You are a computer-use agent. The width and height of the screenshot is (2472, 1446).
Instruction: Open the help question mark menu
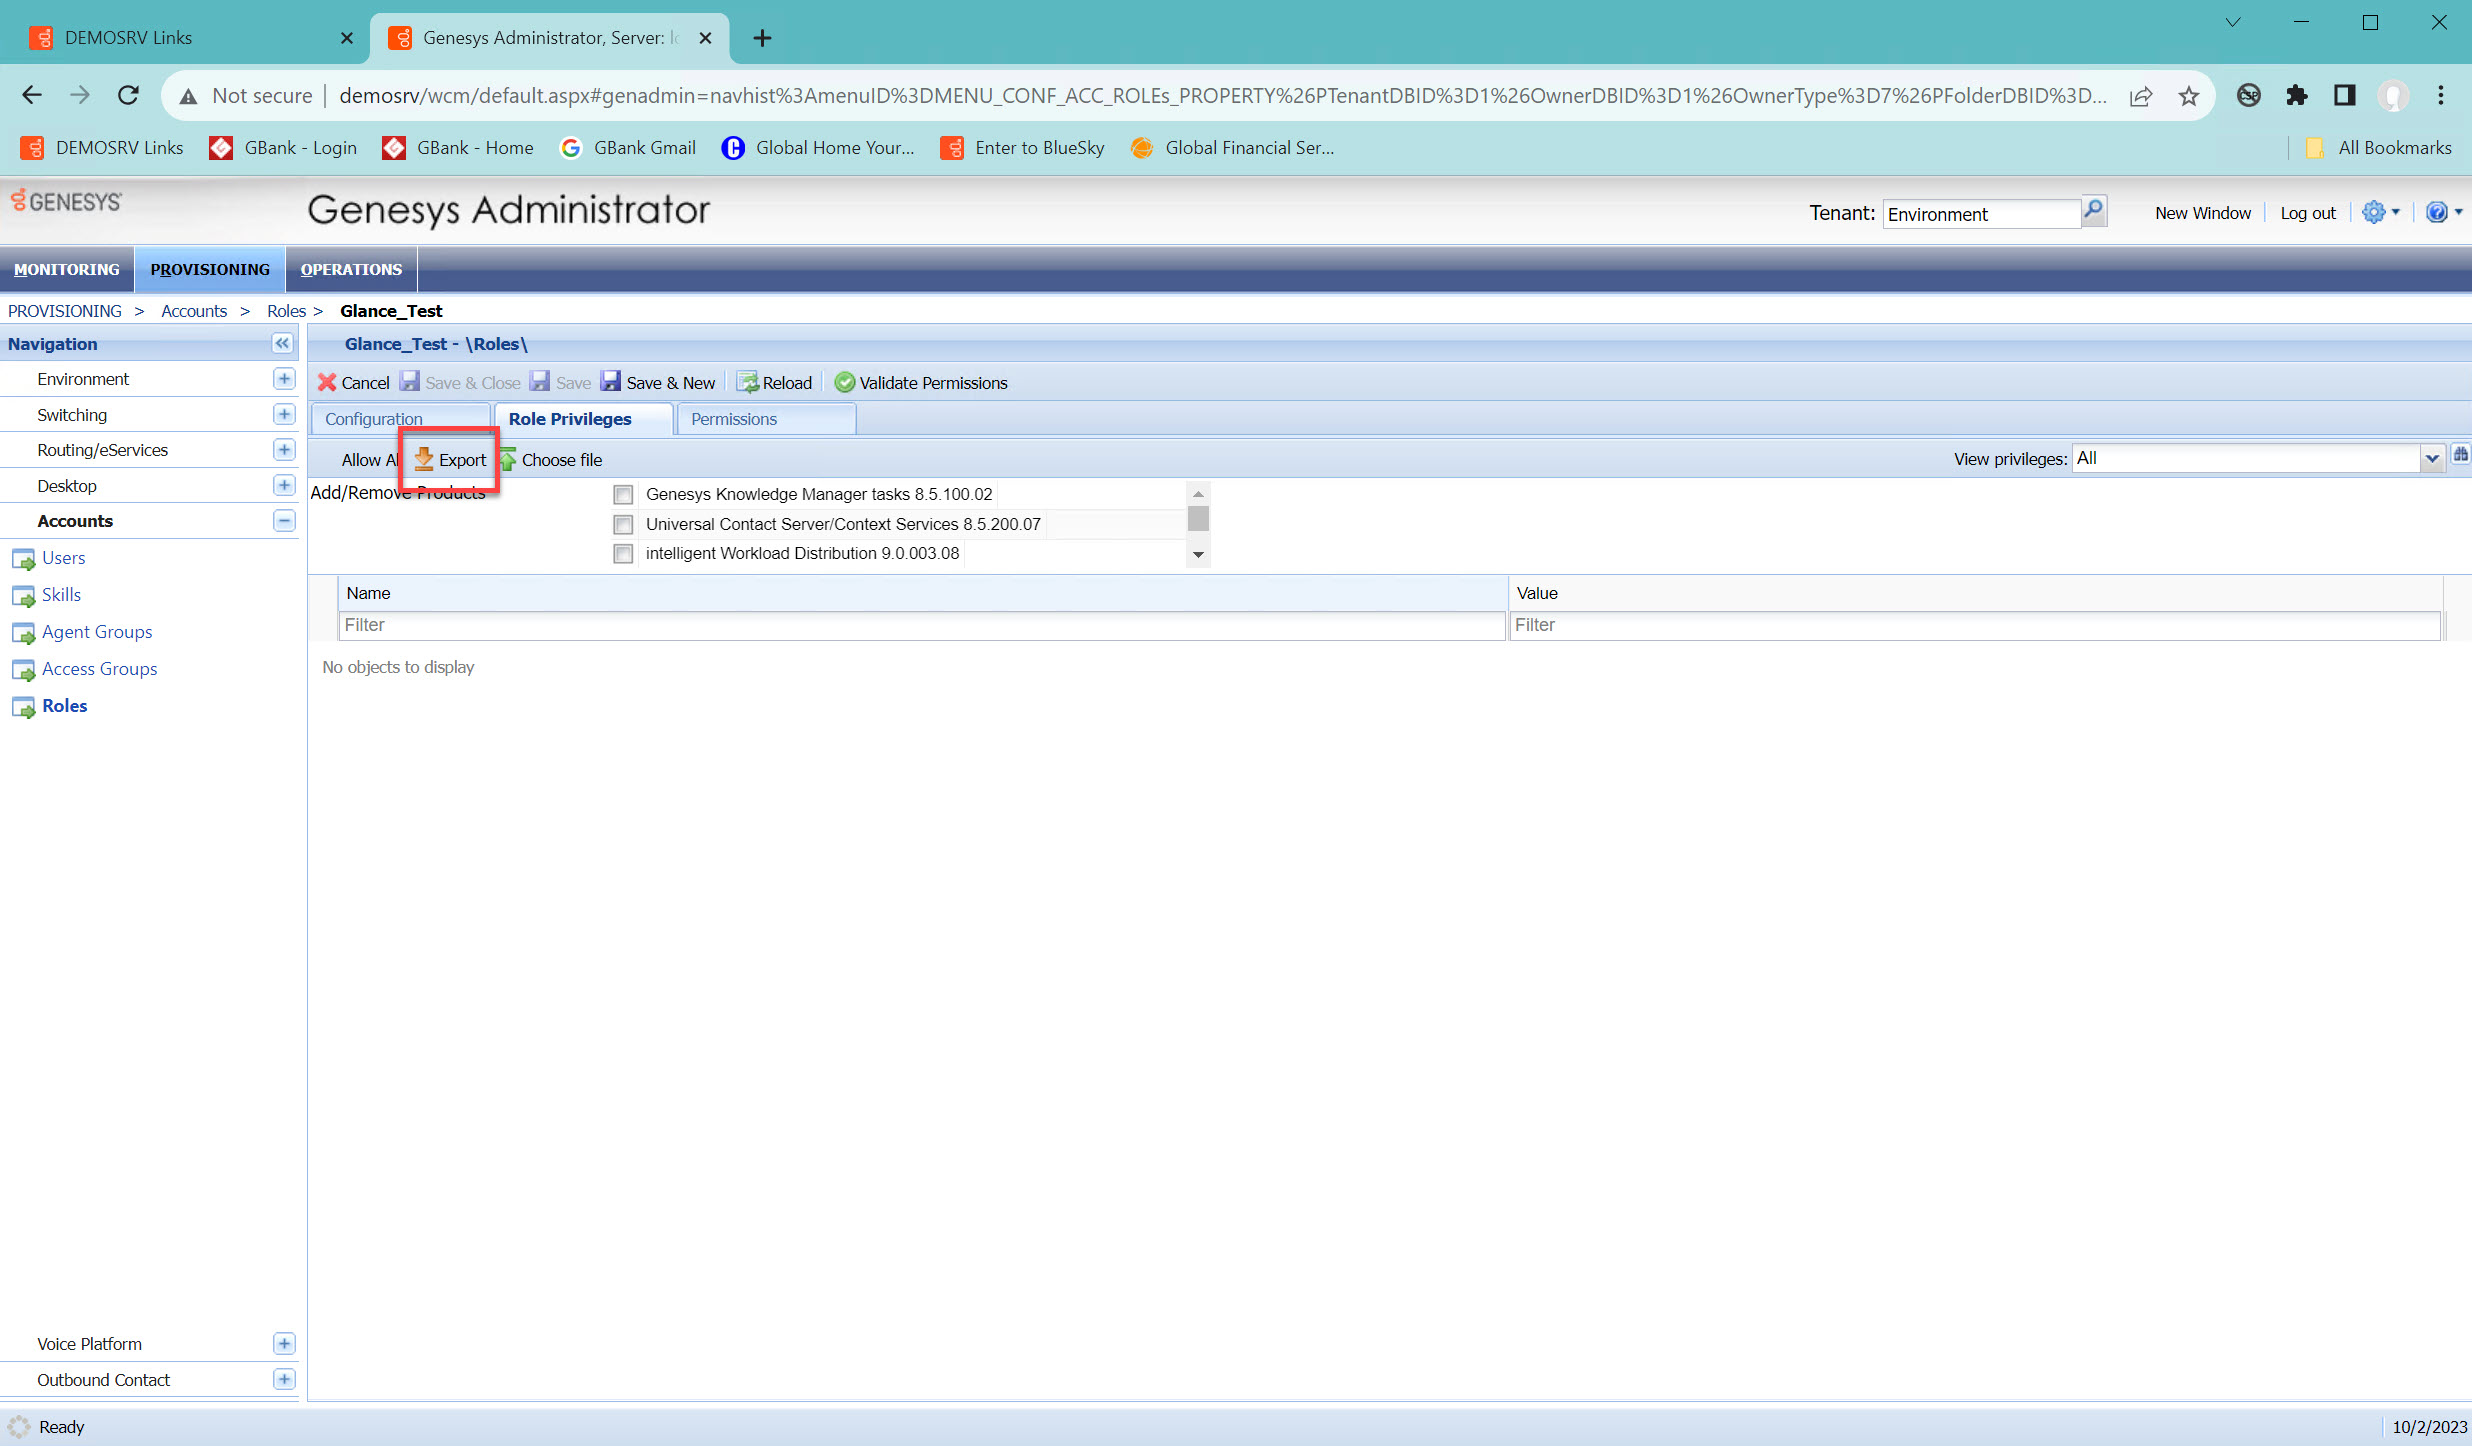[2443, 212]
